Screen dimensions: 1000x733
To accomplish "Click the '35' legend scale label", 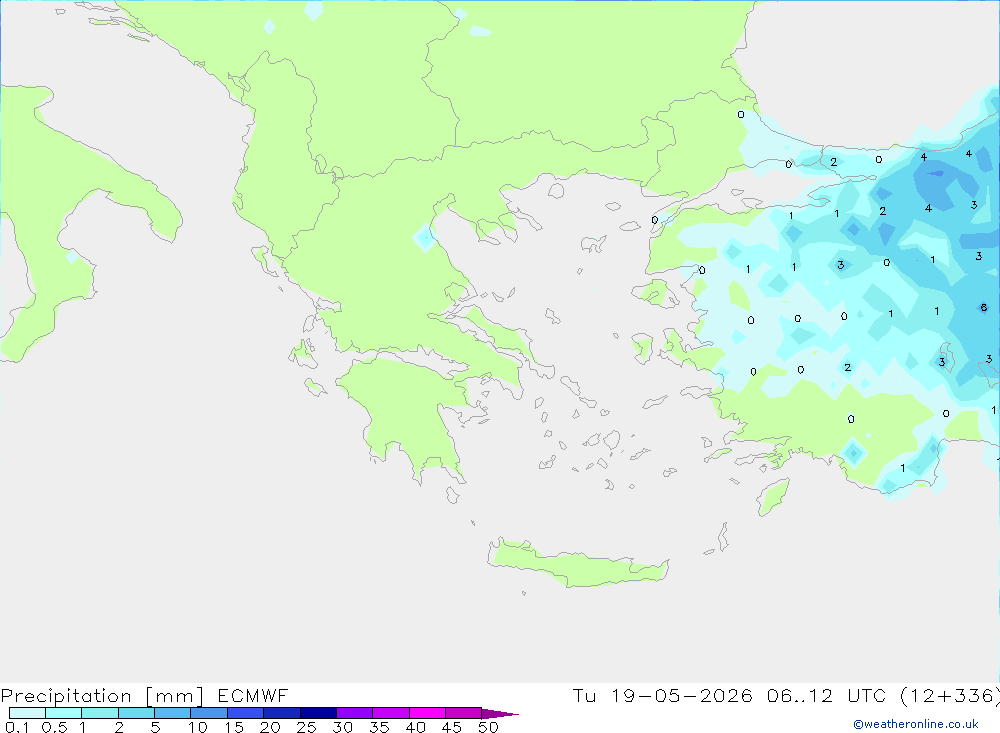I will [379, 727].
